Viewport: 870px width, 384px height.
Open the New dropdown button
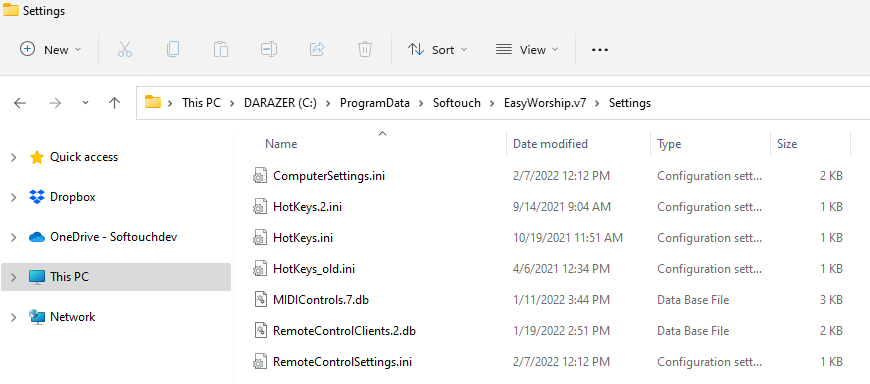[50, 49]
